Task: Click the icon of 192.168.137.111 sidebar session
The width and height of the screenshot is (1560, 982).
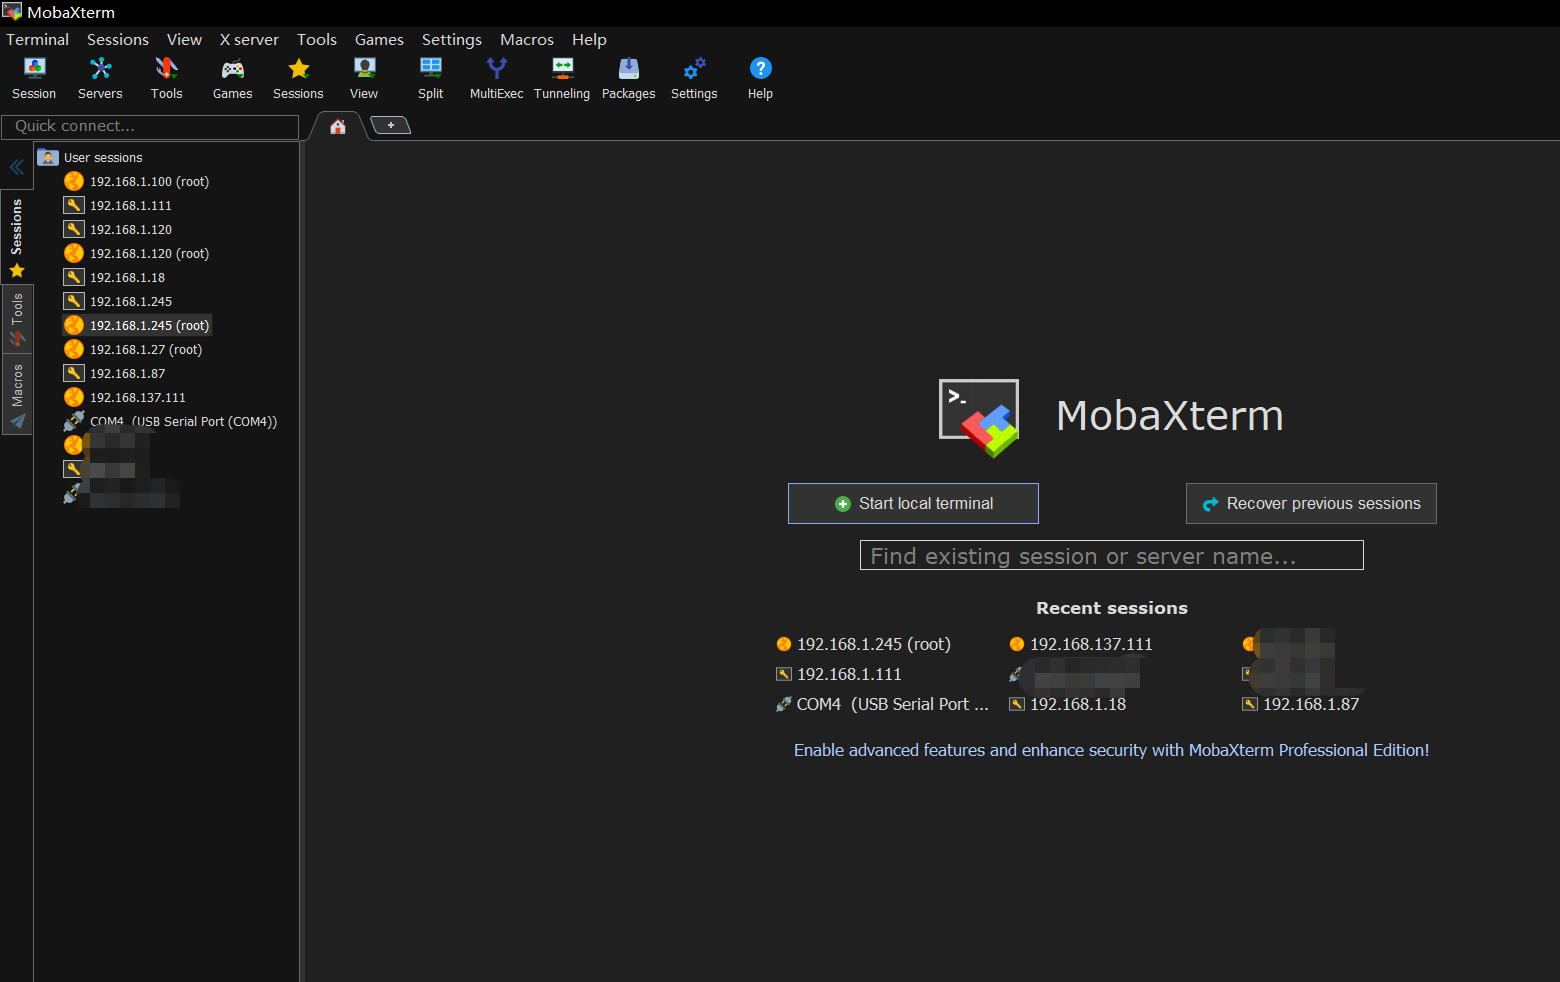Action: coord(74,397)
